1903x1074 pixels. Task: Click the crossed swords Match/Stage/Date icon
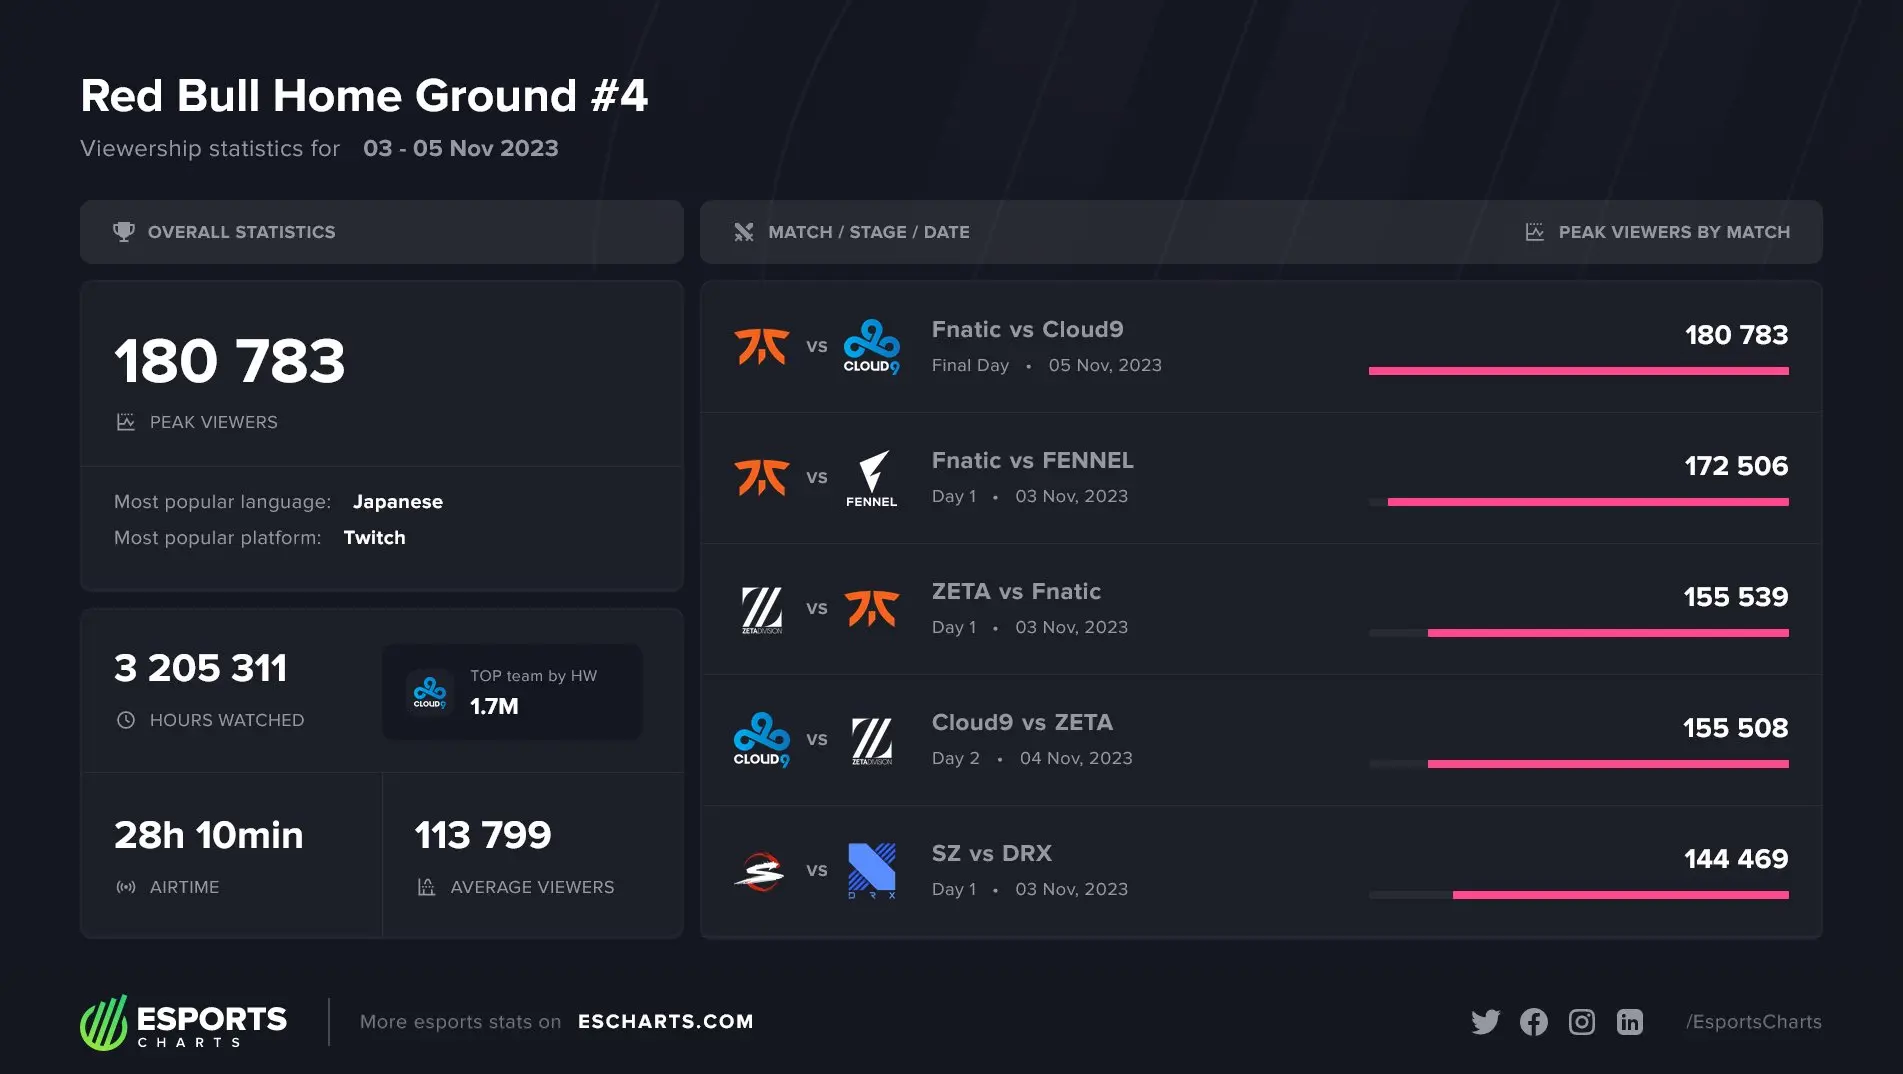coord(744,232)
